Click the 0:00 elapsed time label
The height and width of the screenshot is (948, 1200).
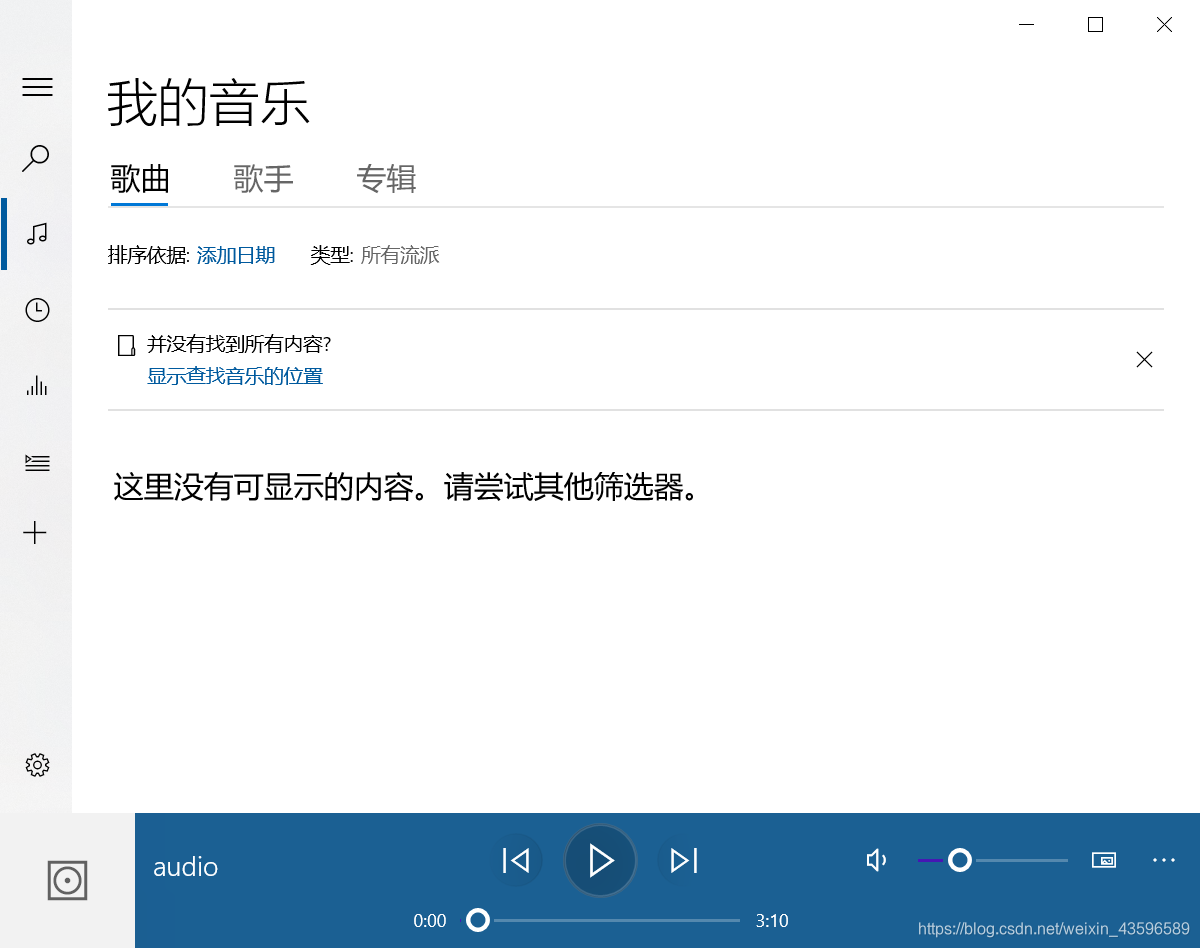pos(430,921)
